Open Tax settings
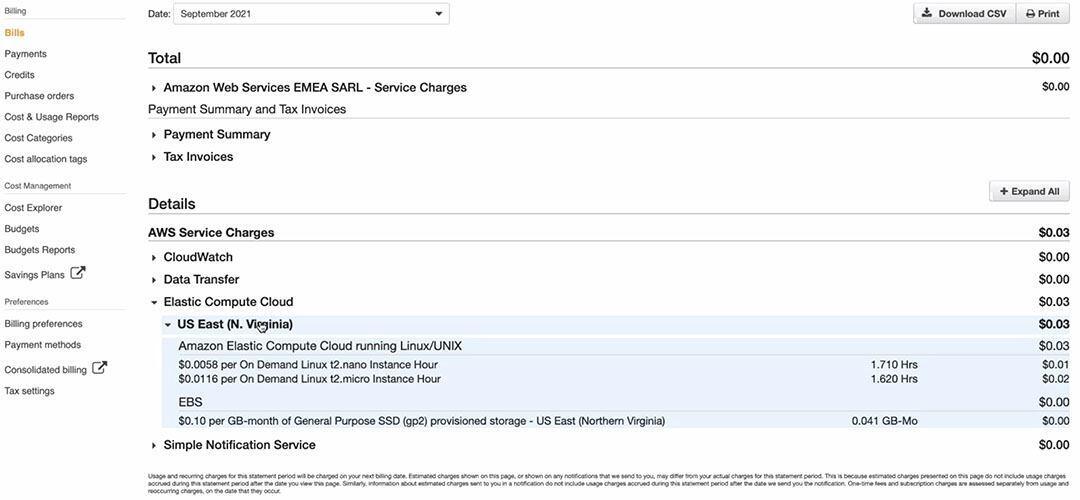 pyautogui.click(x=30, y=391)
